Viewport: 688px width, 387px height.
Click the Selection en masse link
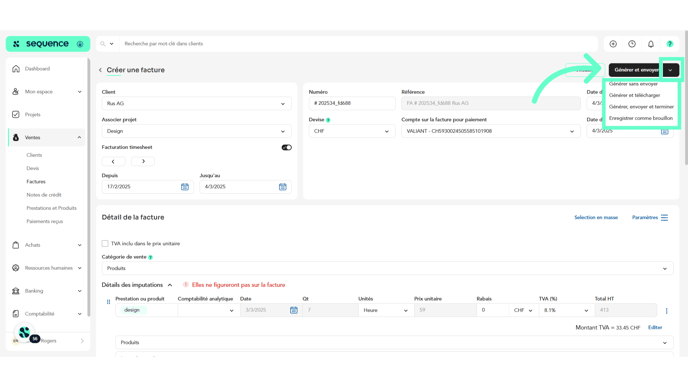(x=596, y=218)
